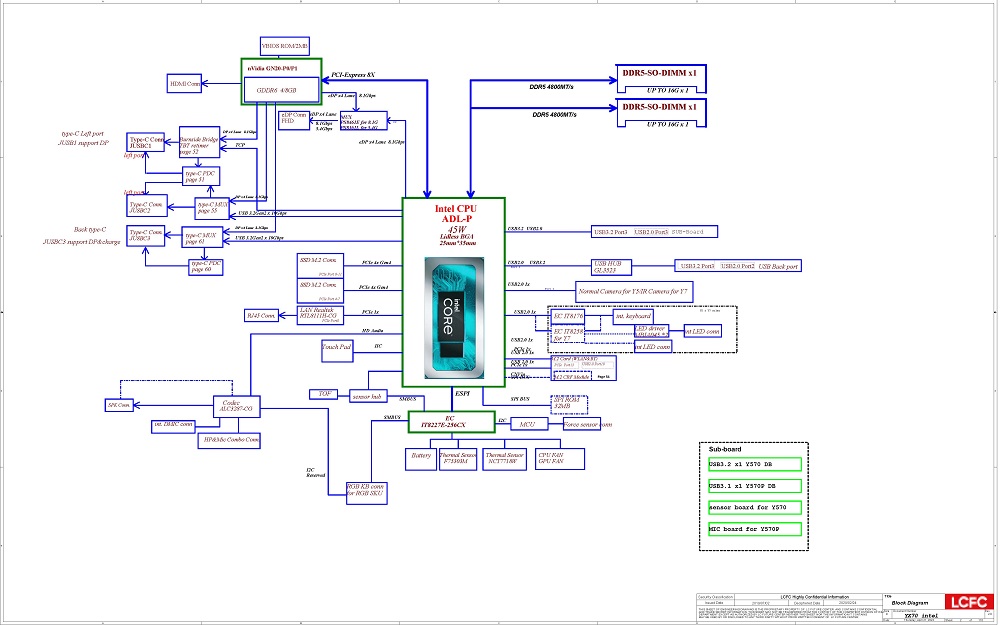Click the Sub-board legend heading

coord(725,449)
